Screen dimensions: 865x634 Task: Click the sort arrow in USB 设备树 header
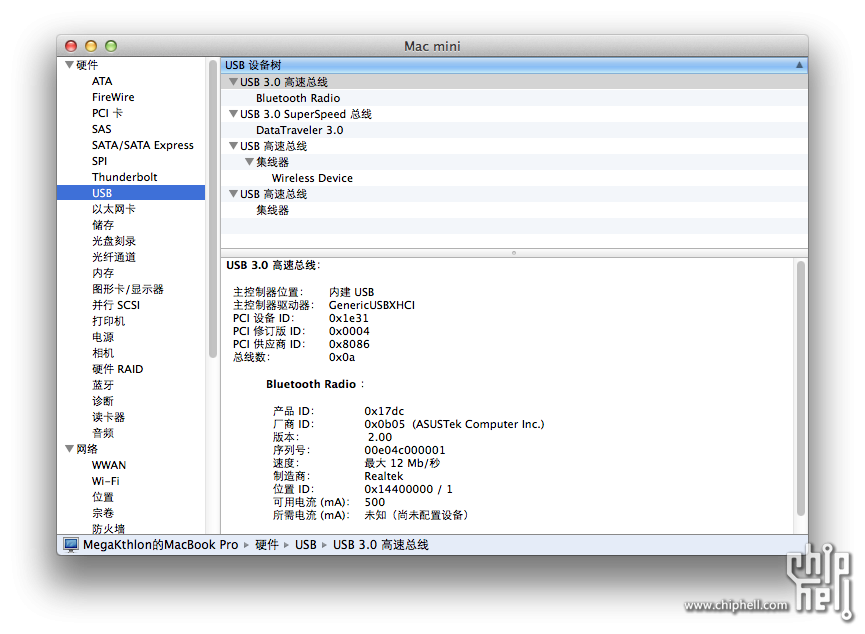799,65
